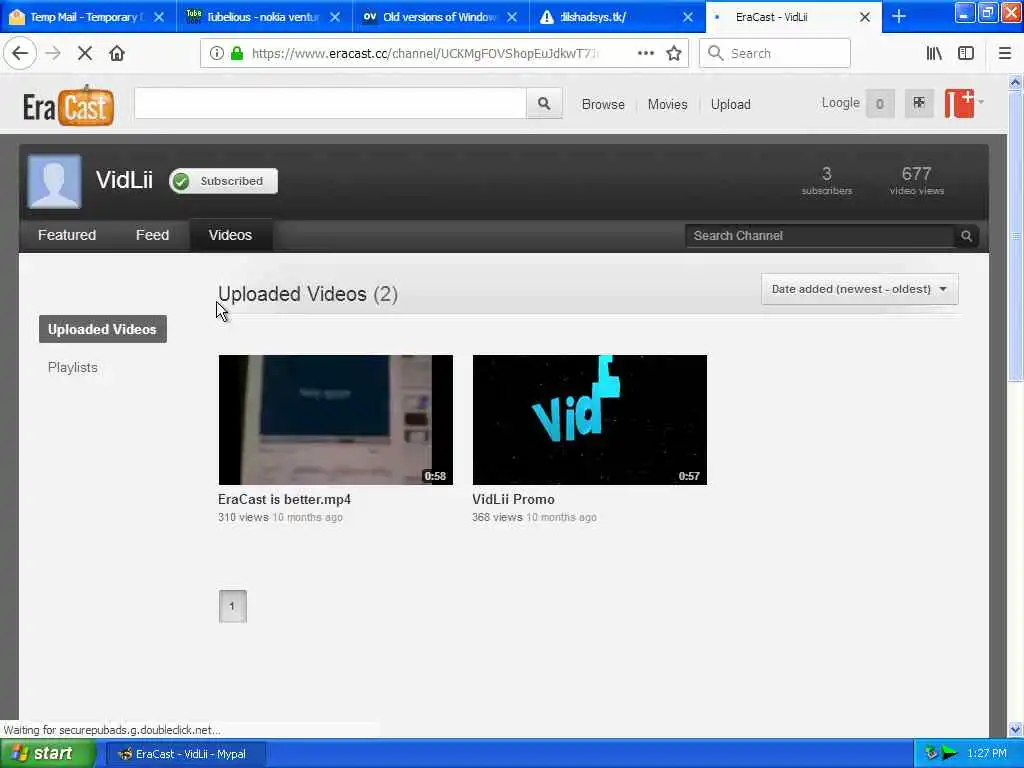The height and width of the screenshot is (768, 1024).
Task: Stop loading the page
Action: coord(85,54)
